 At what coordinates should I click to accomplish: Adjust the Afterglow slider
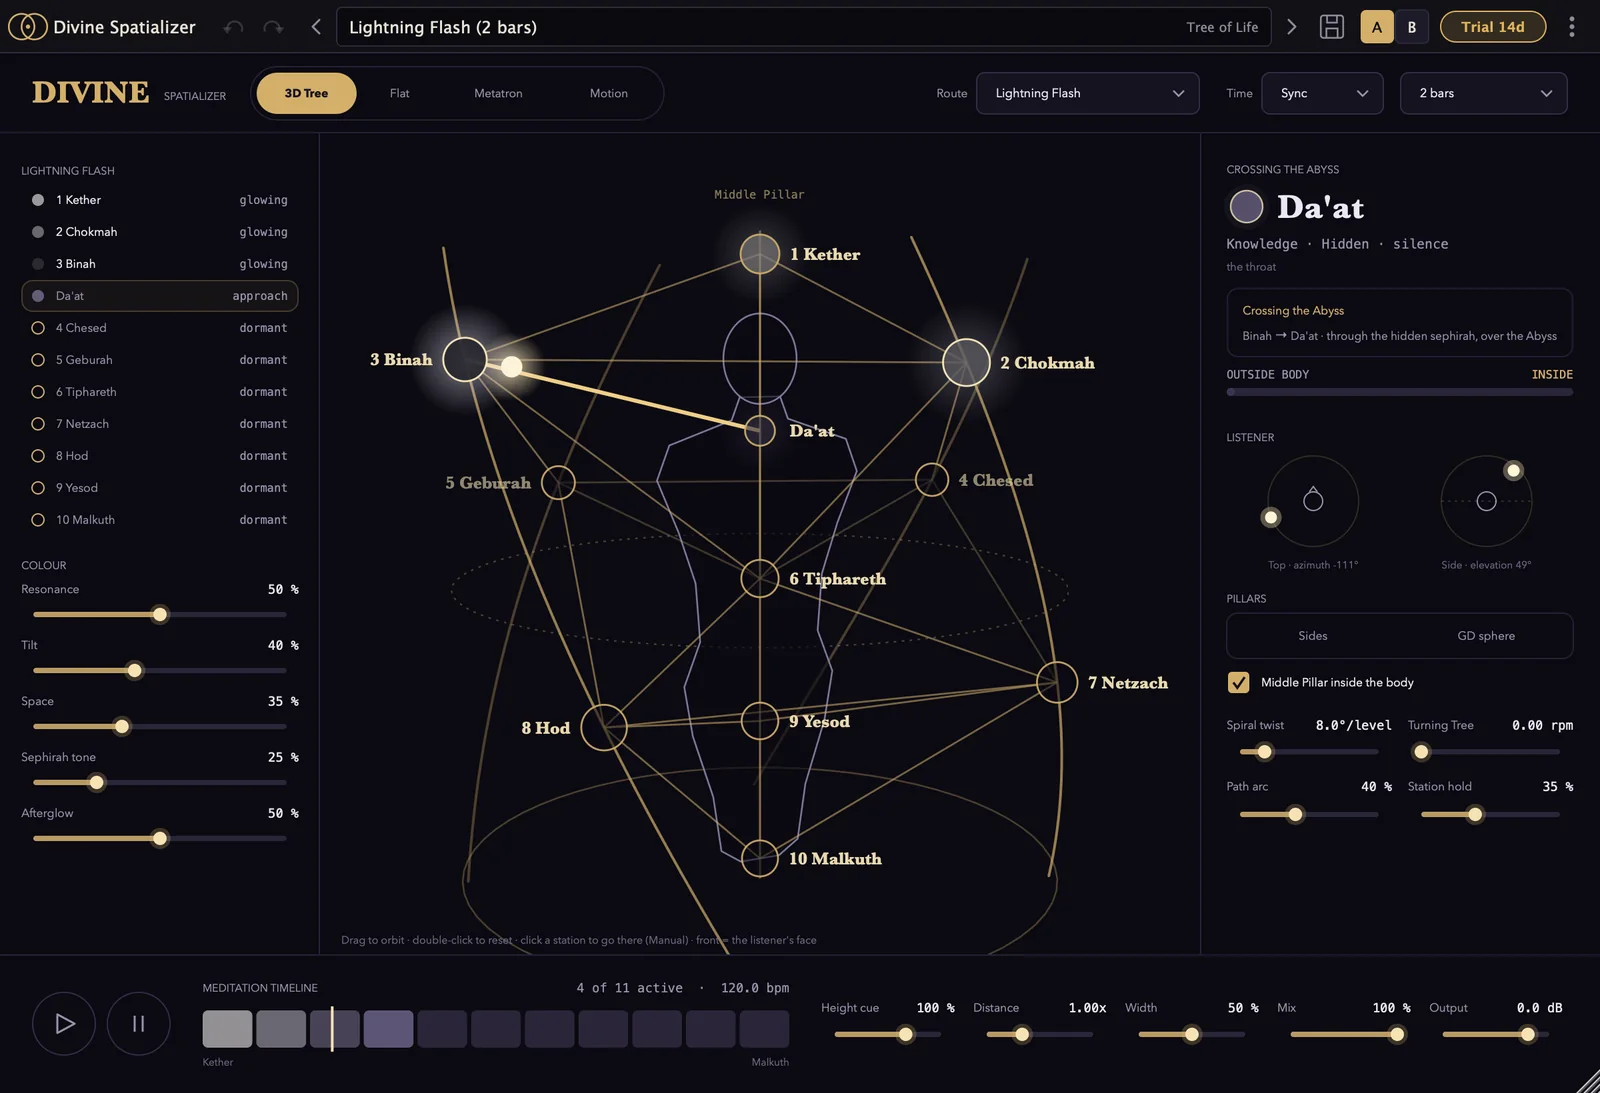[x=160, y=839]
